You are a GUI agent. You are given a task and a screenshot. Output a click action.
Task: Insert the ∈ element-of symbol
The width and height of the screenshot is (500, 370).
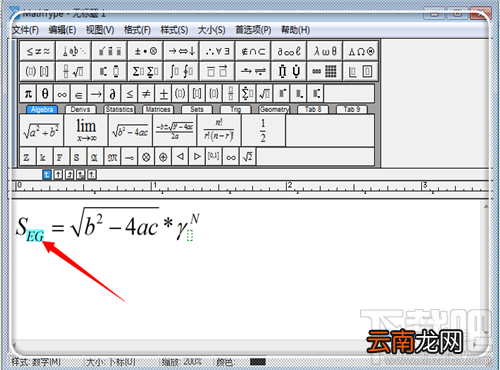click(79, 94)
